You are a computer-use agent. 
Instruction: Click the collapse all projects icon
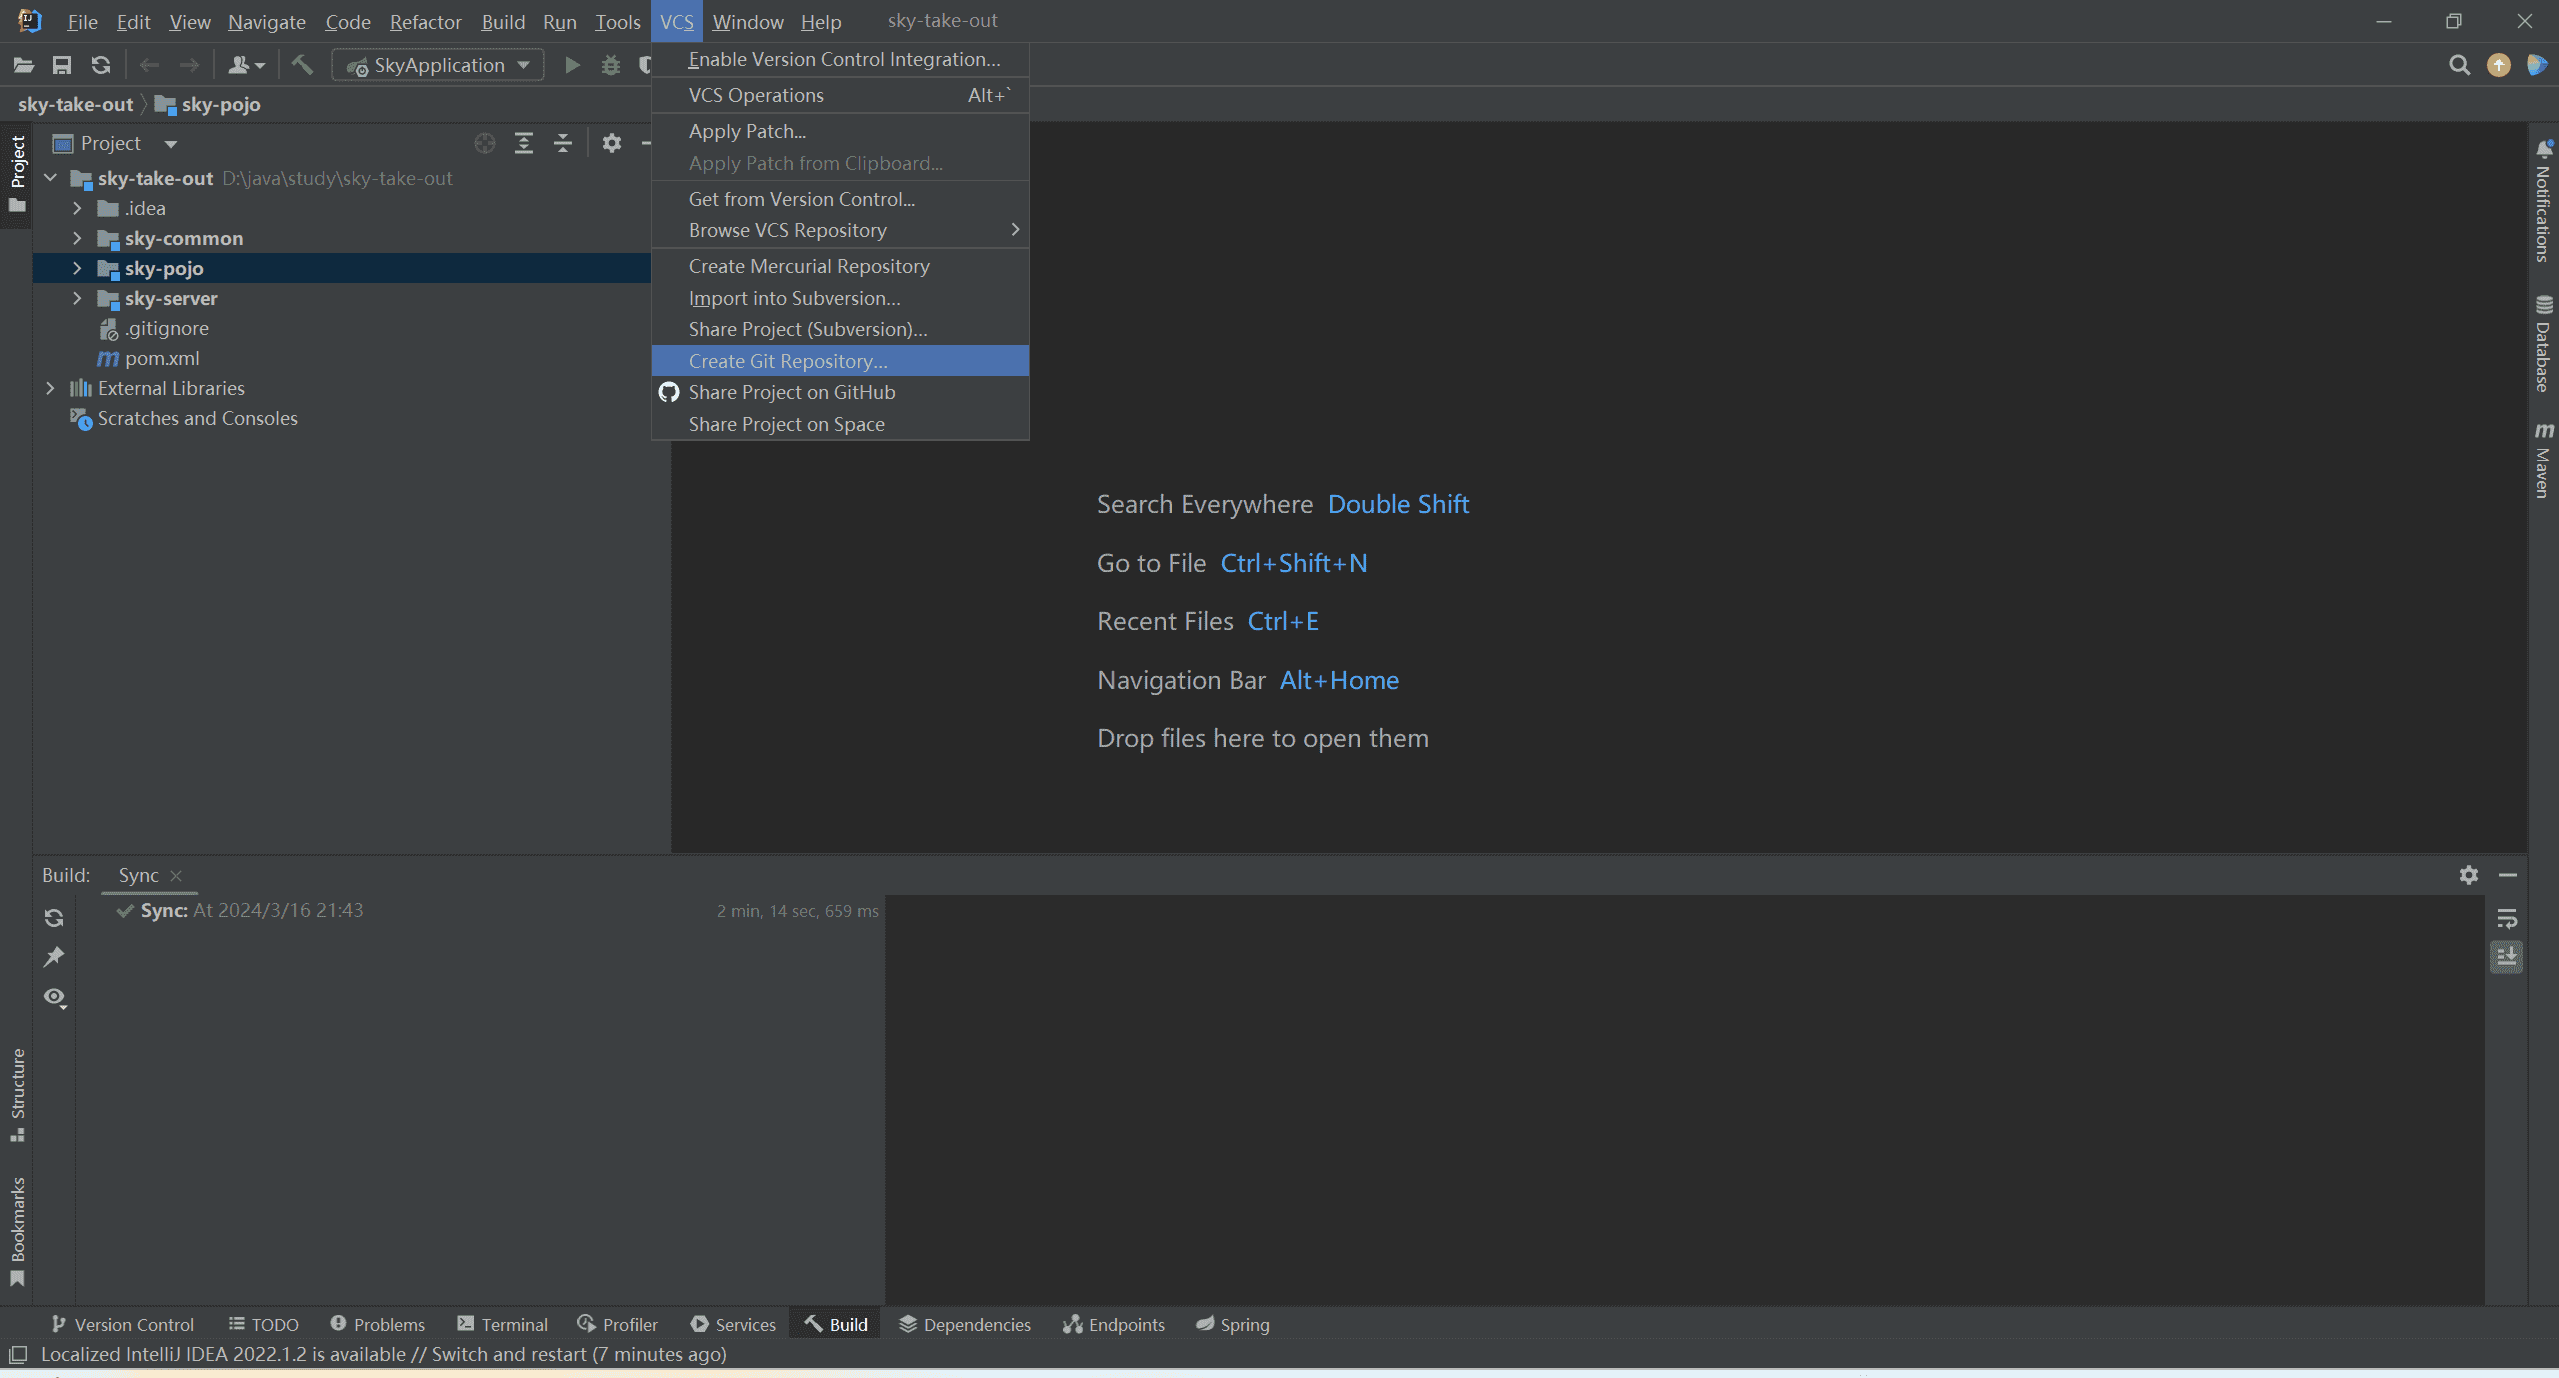tap(565, 143)
